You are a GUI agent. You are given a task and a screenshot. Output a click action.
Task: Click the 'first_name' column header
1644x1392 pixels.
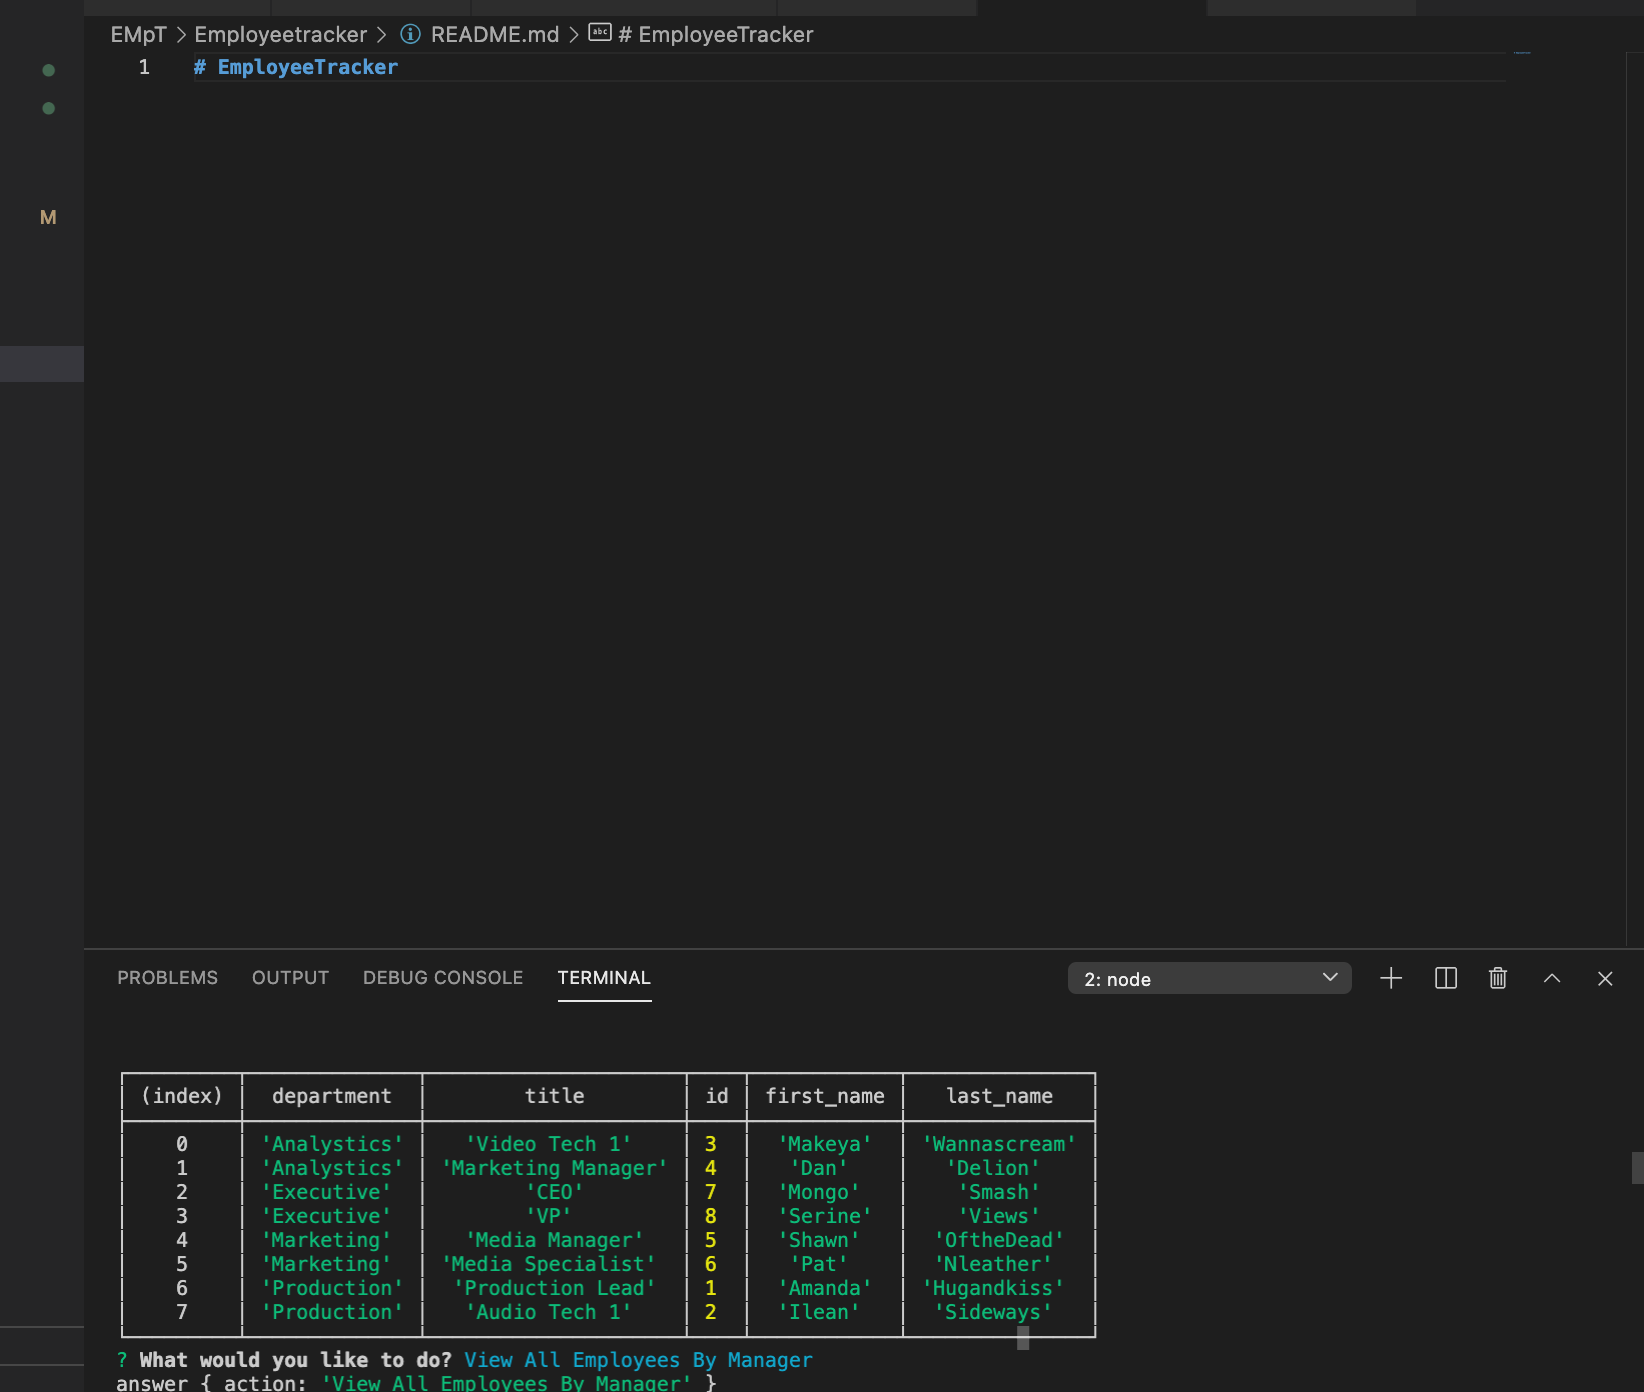[x=825, y=1096]
